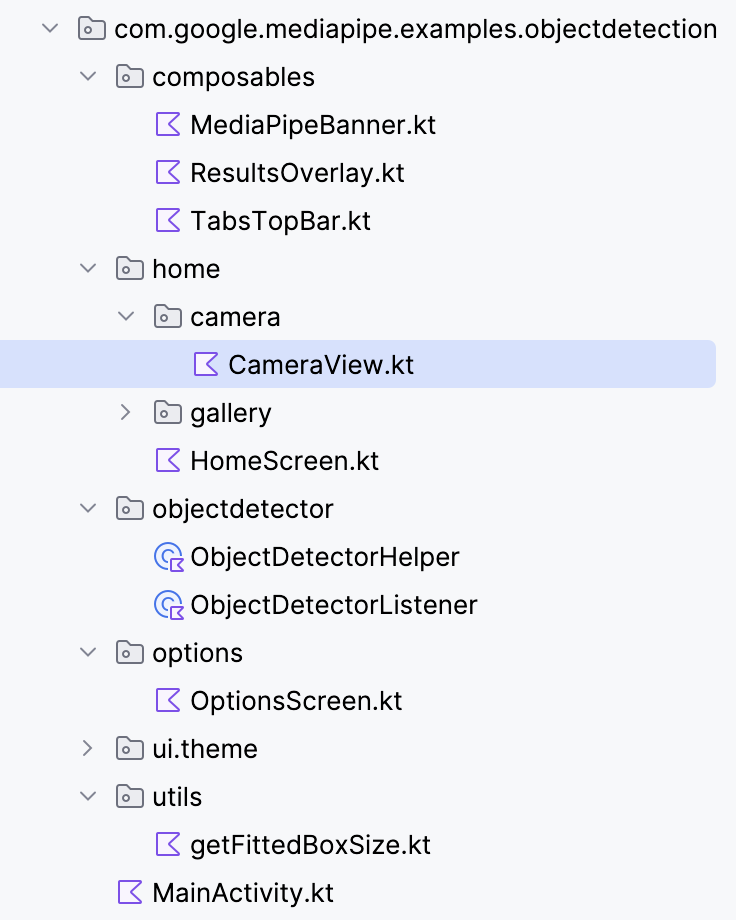Click the Kotlin icon of getFittedBoxSize.kt
The width and height of the screenshot is (736, 920).
pos(168,844)
